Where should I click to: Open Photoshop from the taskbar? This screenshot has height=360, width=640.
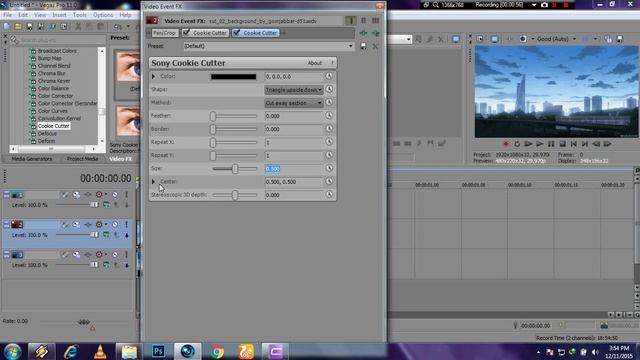coord(158,351)
